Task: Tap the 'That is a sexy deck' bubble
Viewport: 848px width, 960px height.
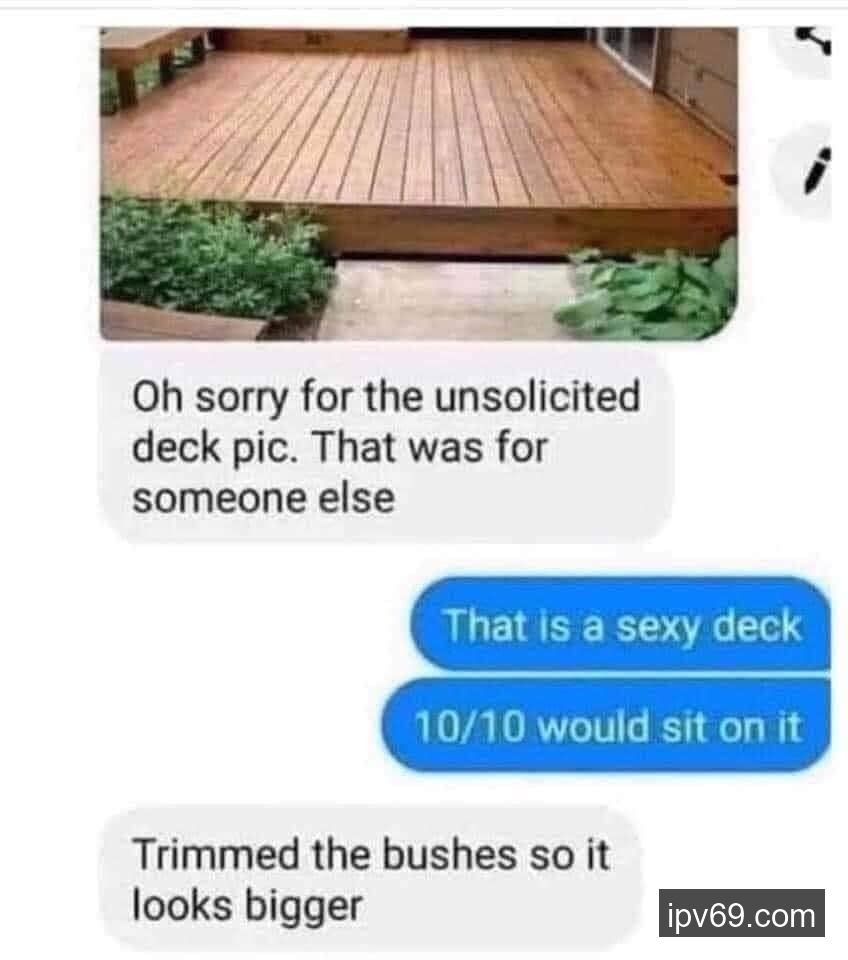Action: point(620,625)
